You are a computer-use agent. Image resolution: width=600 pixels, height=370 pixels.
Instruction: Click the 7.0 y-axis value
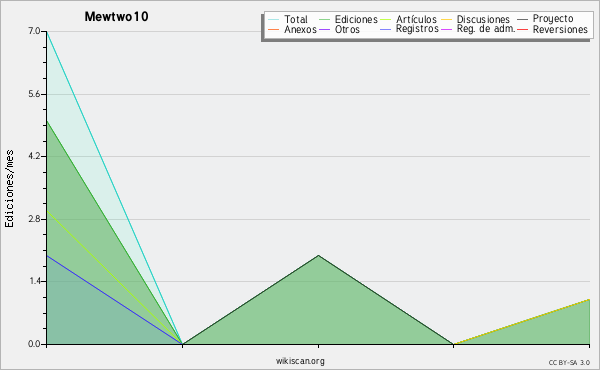coord(34,31)
